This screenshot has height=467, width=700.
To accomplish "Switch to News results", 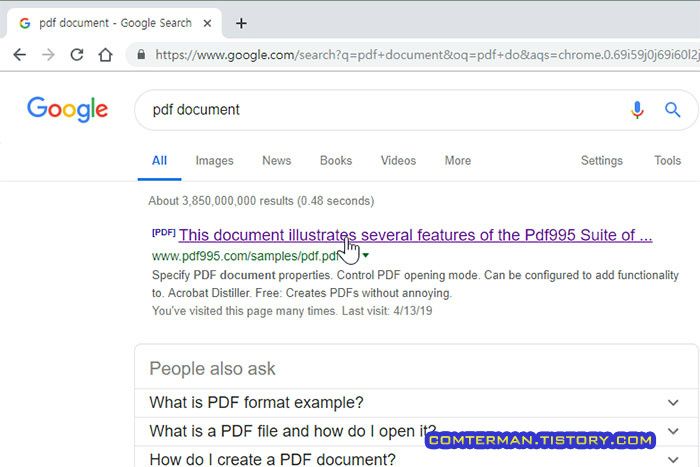I will click(276, 161).
